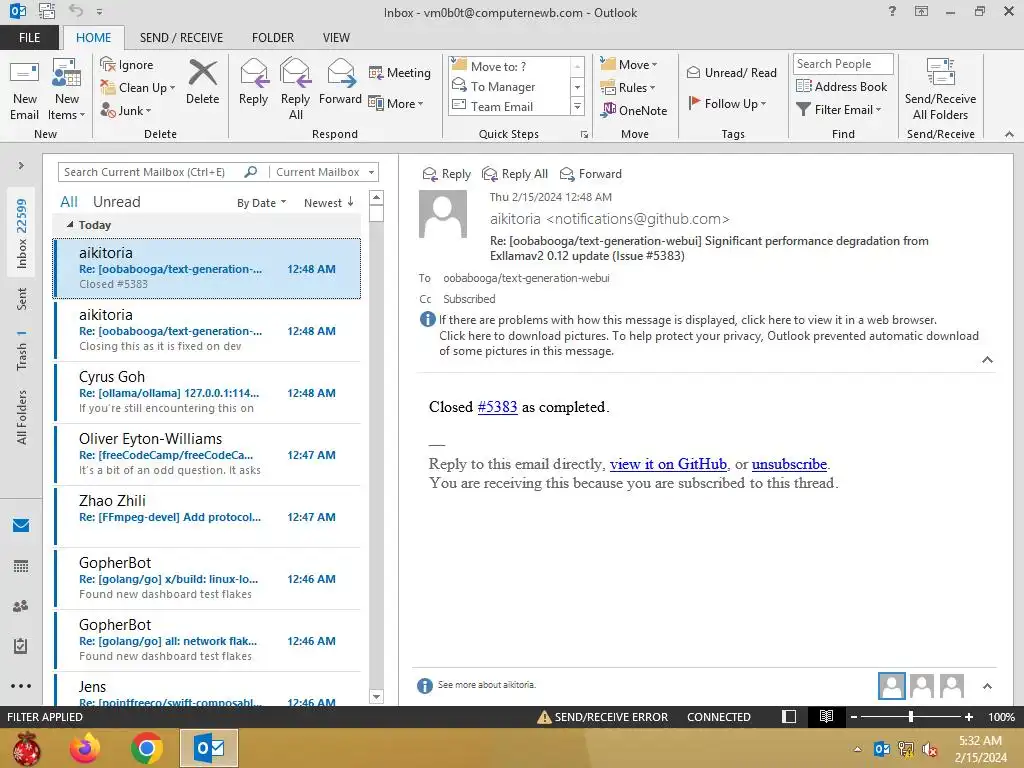1024x768 pixels.
Task: Create a New Email
Action: pyautogui.click(x=25, y=91)
